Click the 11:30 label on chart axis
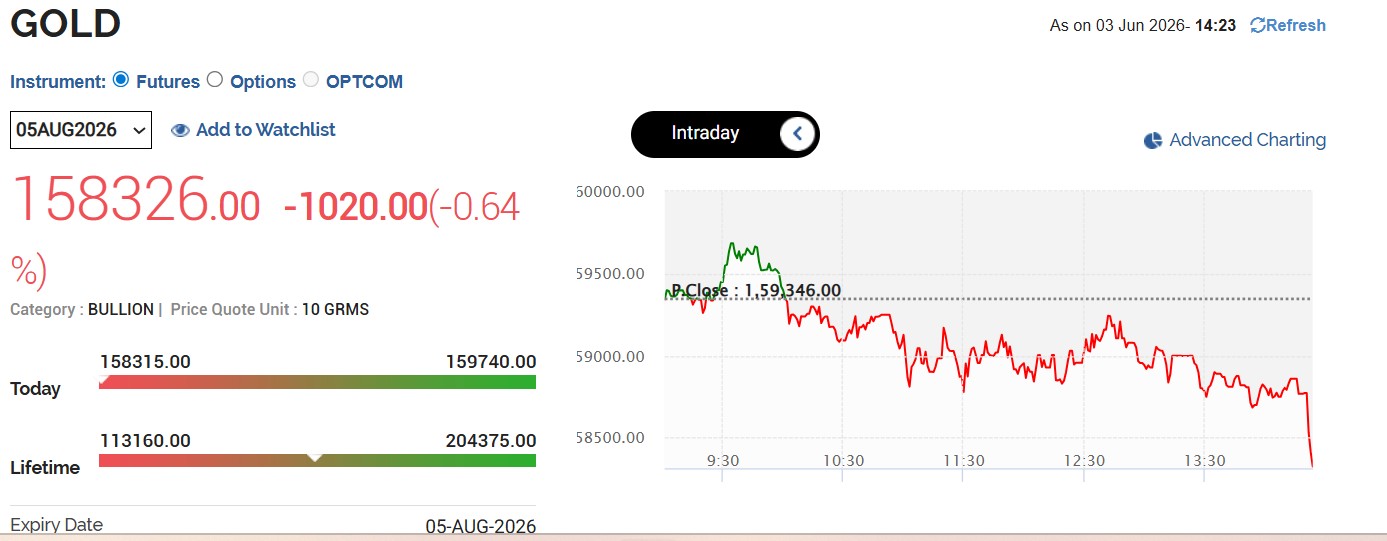 pyautogui.click(x=963, y=461)
